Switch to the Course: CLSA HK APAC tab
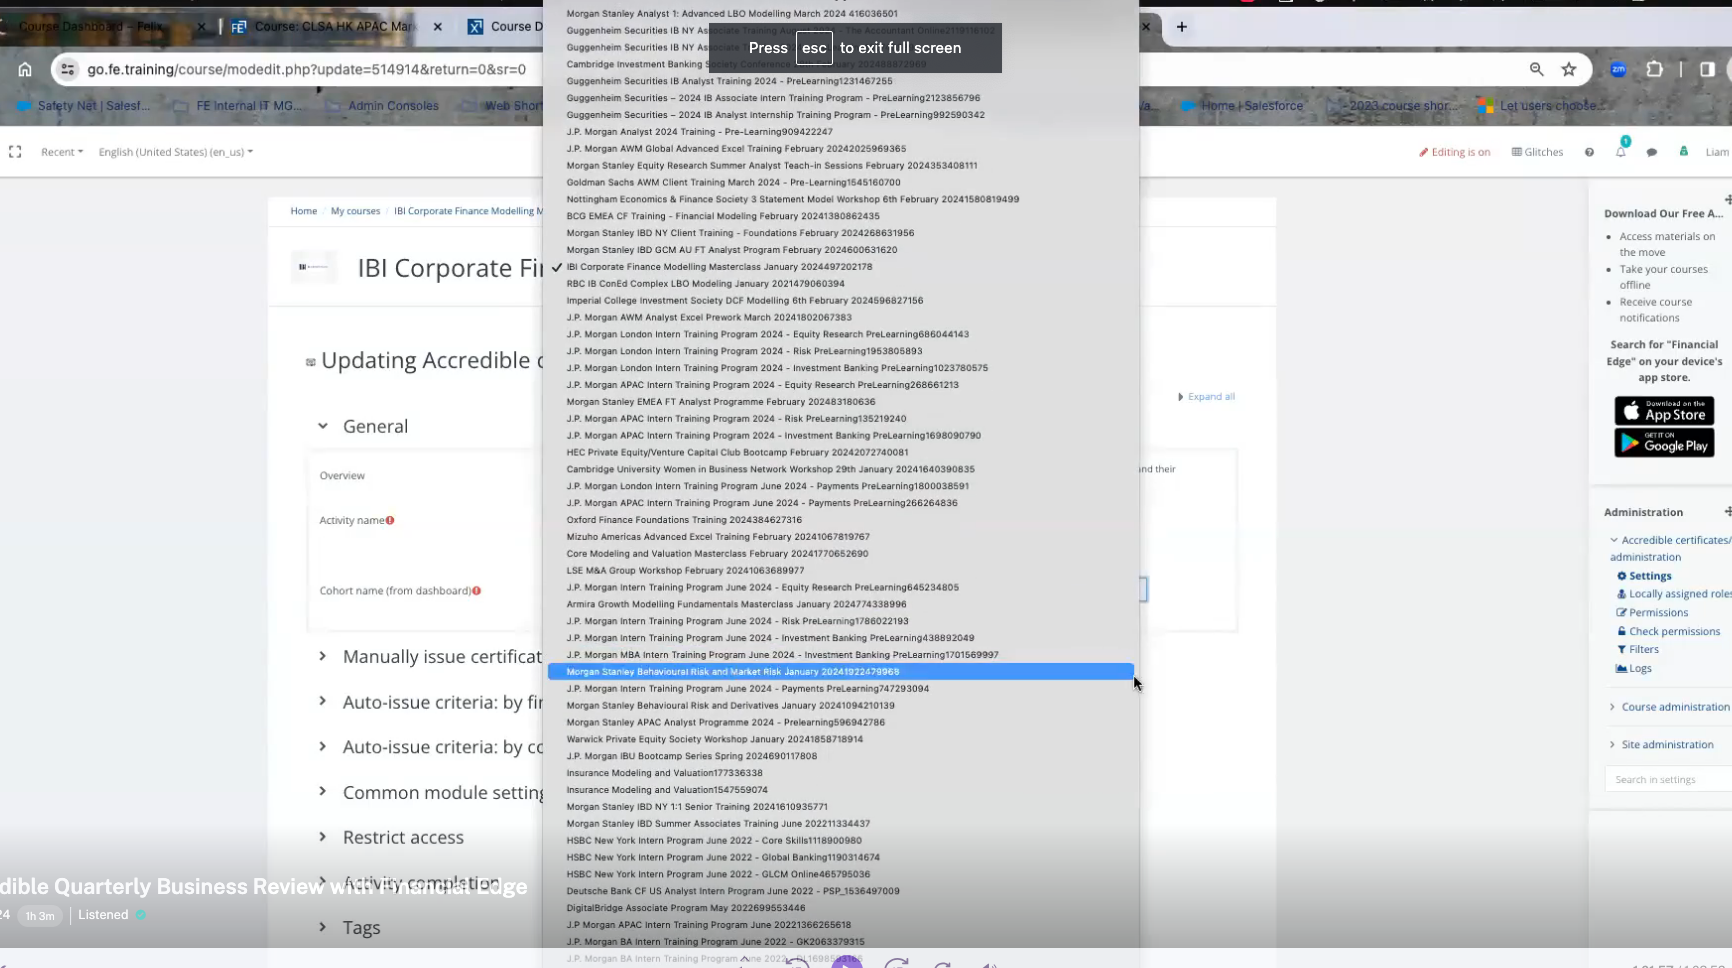Viewport: 1732px width, 968px height. click(x=333, y=27)
